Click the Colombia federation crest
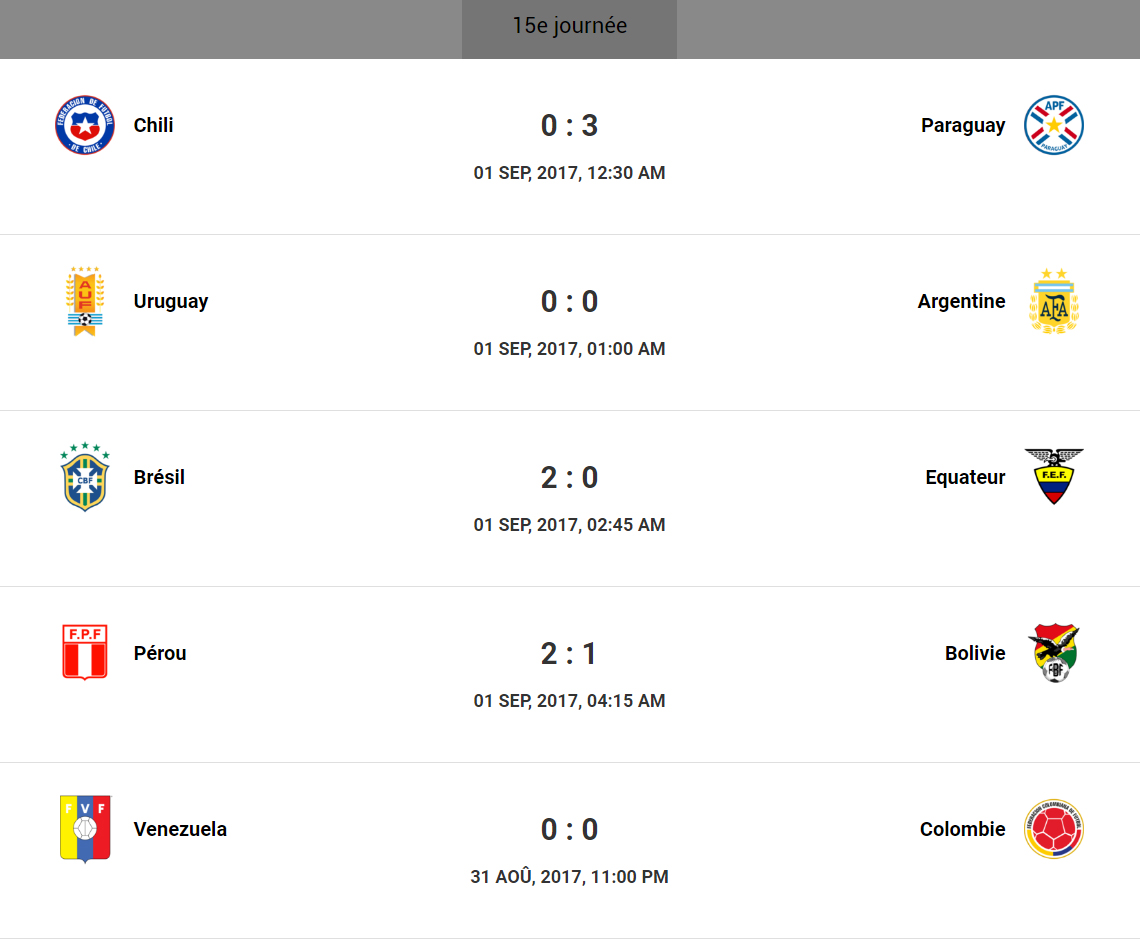Screen dimensions: 1140x952 coord(1054,829)
